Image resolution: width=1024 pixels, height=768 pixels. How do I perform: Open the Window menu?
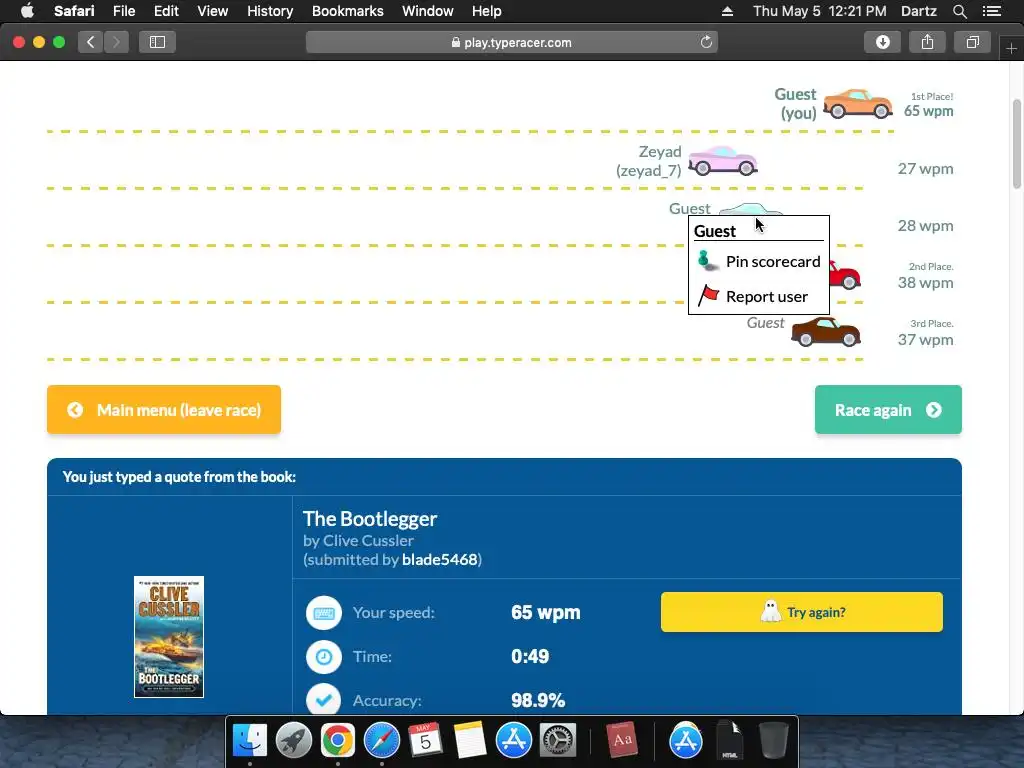click(x=427, y=11)
